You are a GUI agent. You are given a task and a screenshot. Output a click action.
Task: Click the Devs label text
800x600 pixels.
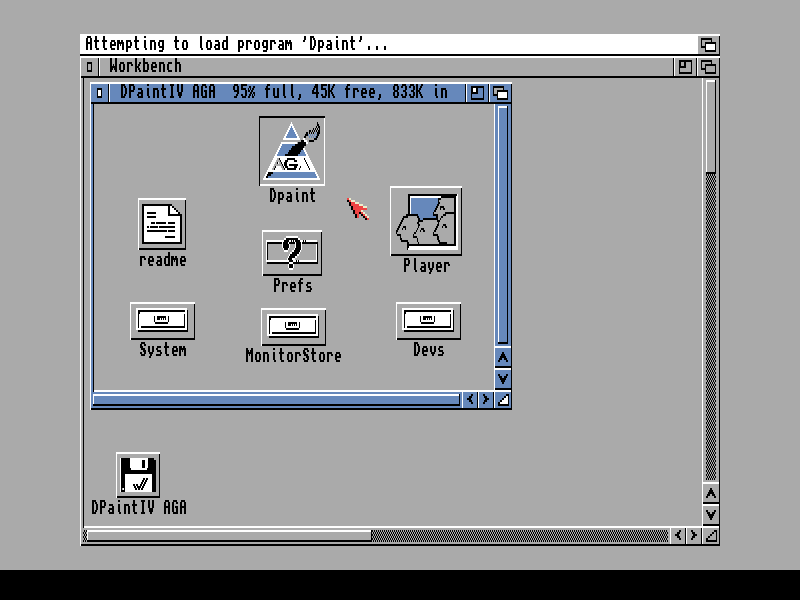(429, 350)
